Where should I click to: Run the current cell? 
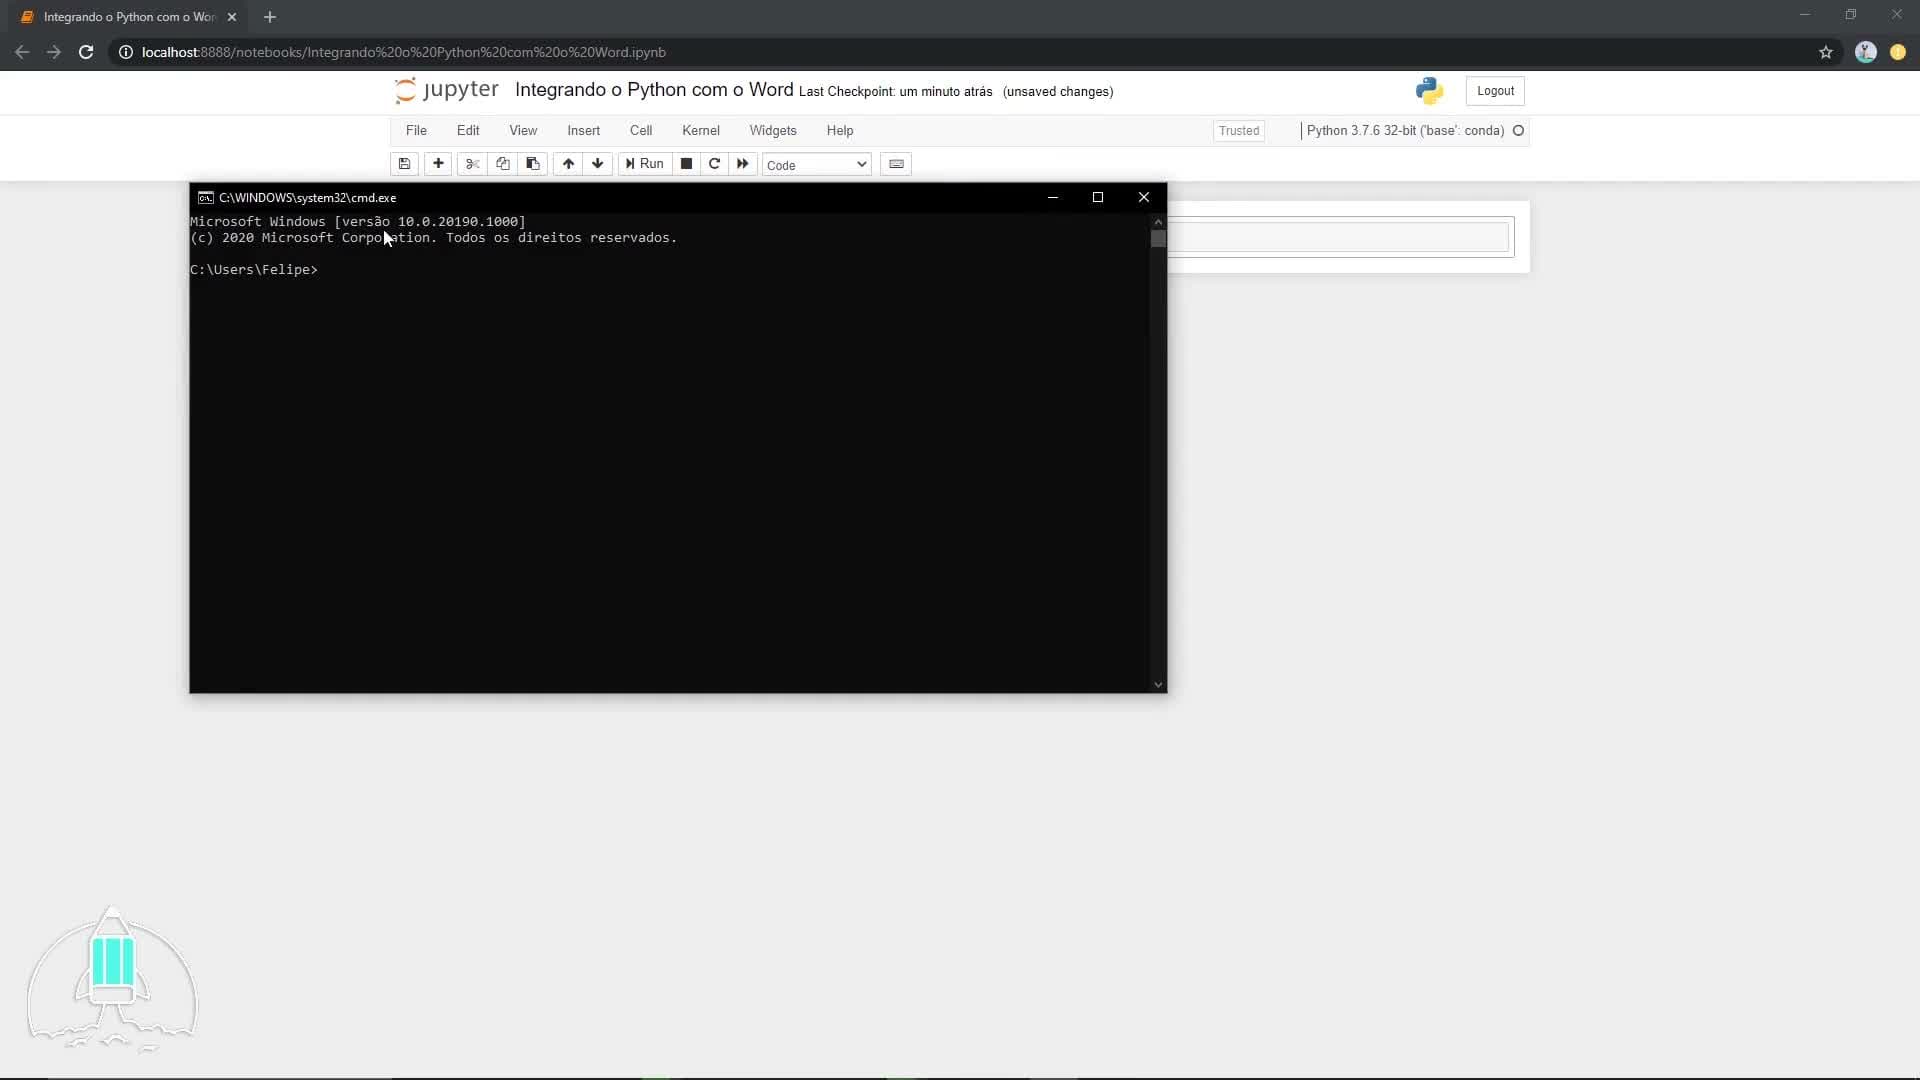tap(645, 164)
